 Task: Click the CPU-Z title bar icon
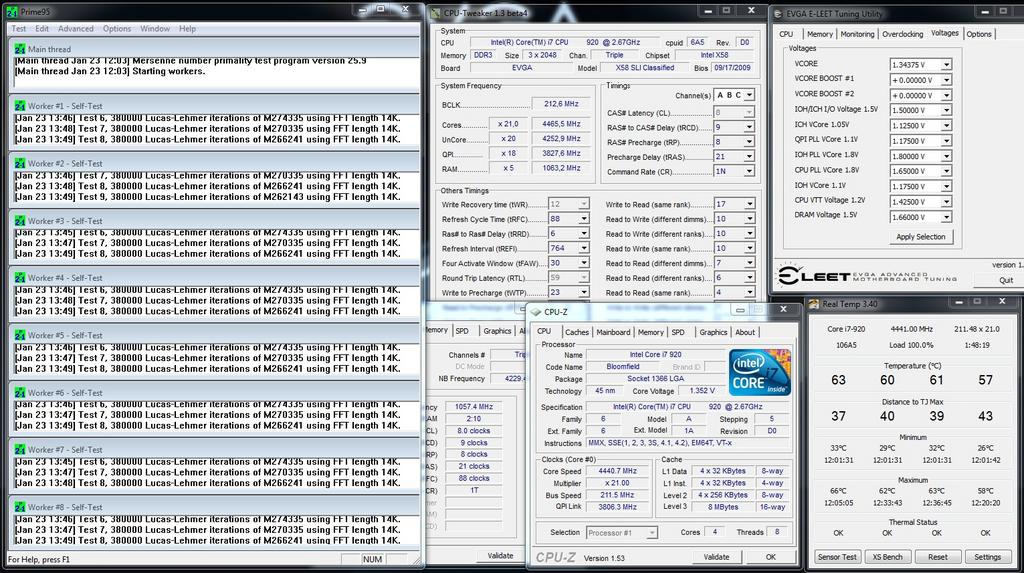[535, 312]
